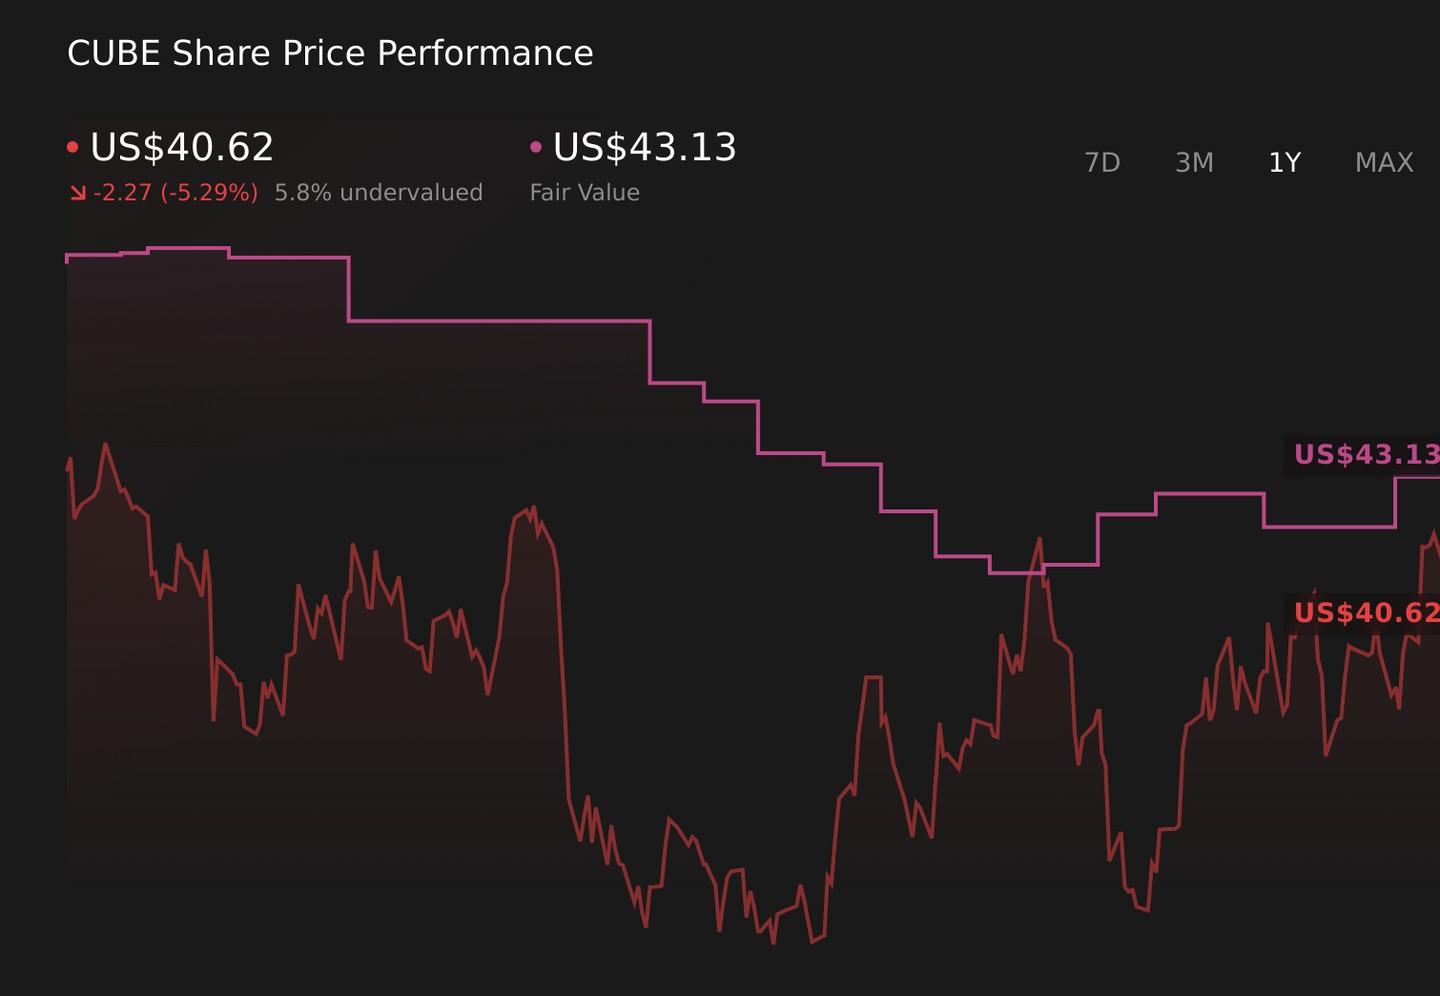The height and width of the screenshot is (996, 1440).
Task: Switch chart range to 7D
Action: tap(1102, 163)
